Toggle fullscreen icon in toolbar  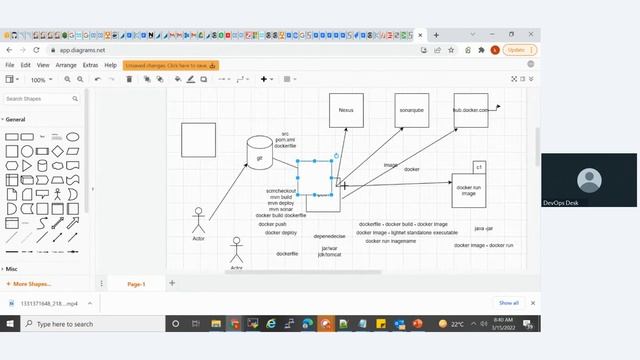[x=514, y=79]
